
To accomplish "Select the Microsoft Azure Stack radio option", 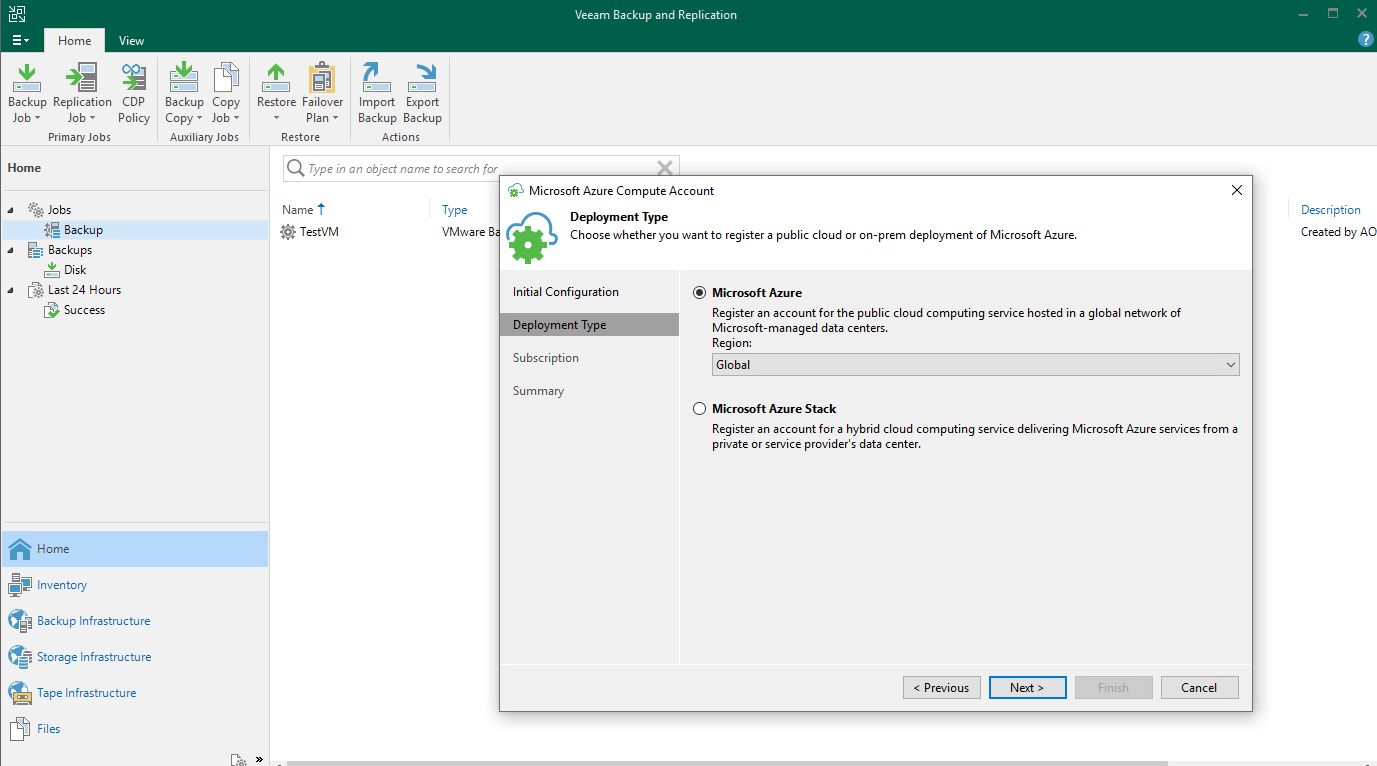I will (x=700, y=409).
